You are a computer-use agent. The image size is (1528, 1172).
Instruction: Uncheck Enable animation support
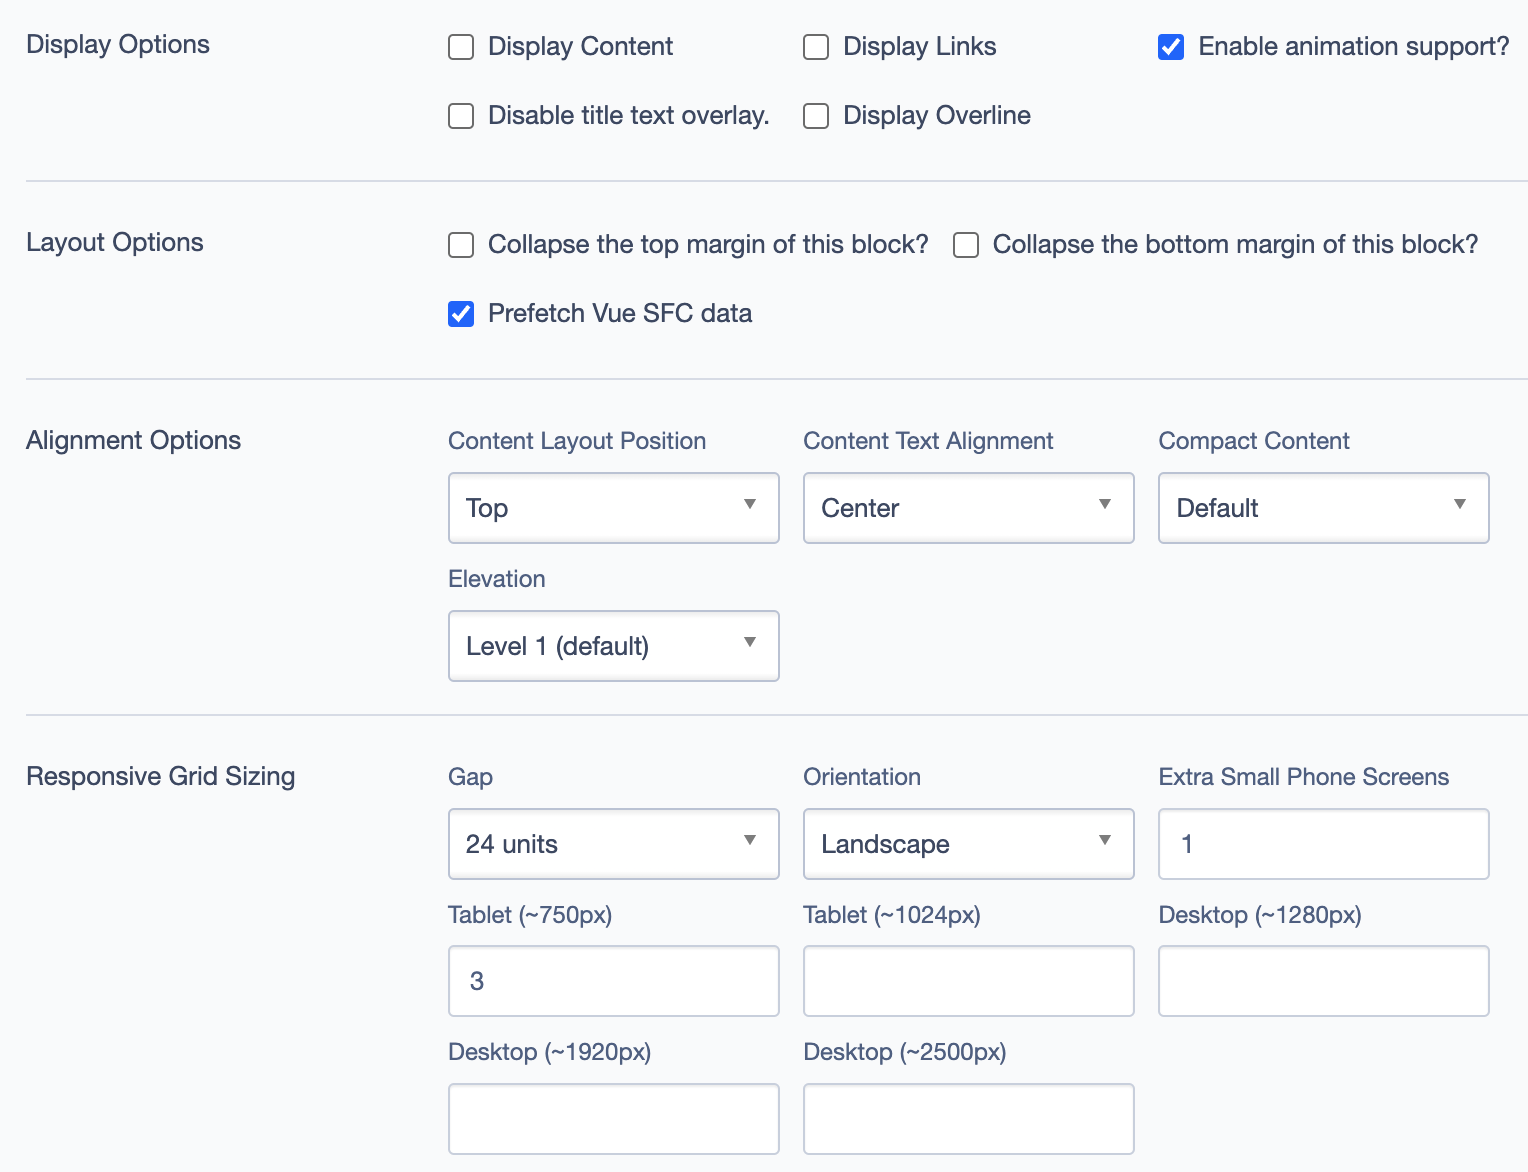click(x=1171, y=47)
